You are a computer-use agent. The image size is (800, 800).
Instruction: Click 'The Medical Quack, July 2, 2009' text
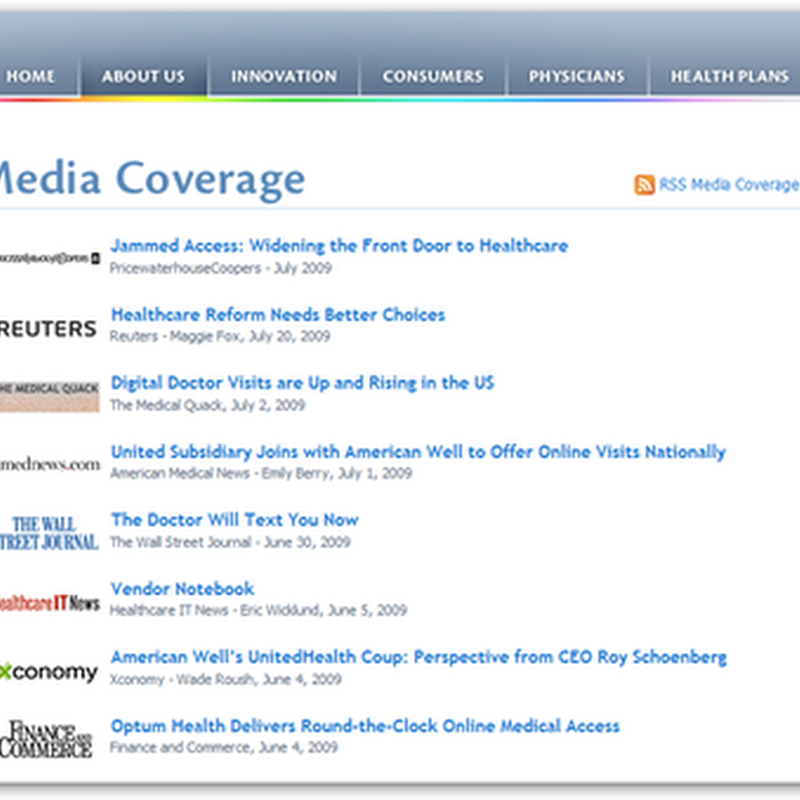[x=208, y=405]
